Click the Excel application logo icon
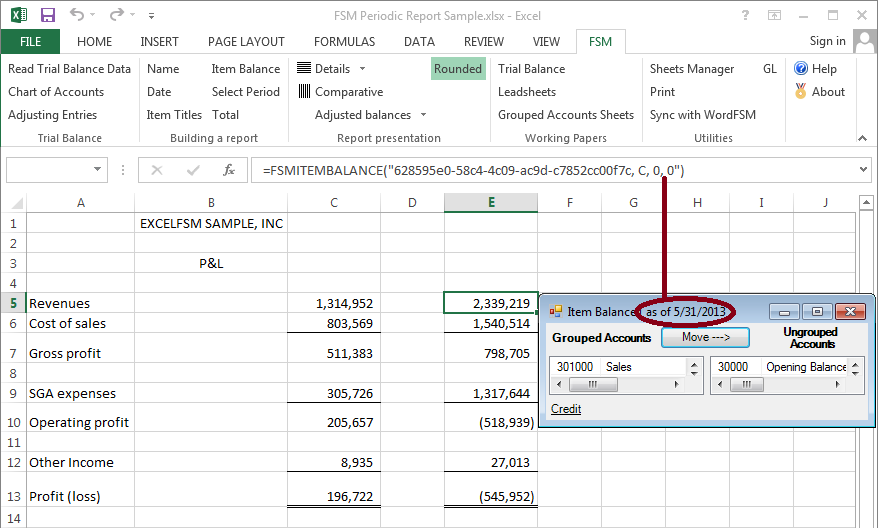Image resolution: width=878 pixels, height=528 pixels. coord(18,15)
